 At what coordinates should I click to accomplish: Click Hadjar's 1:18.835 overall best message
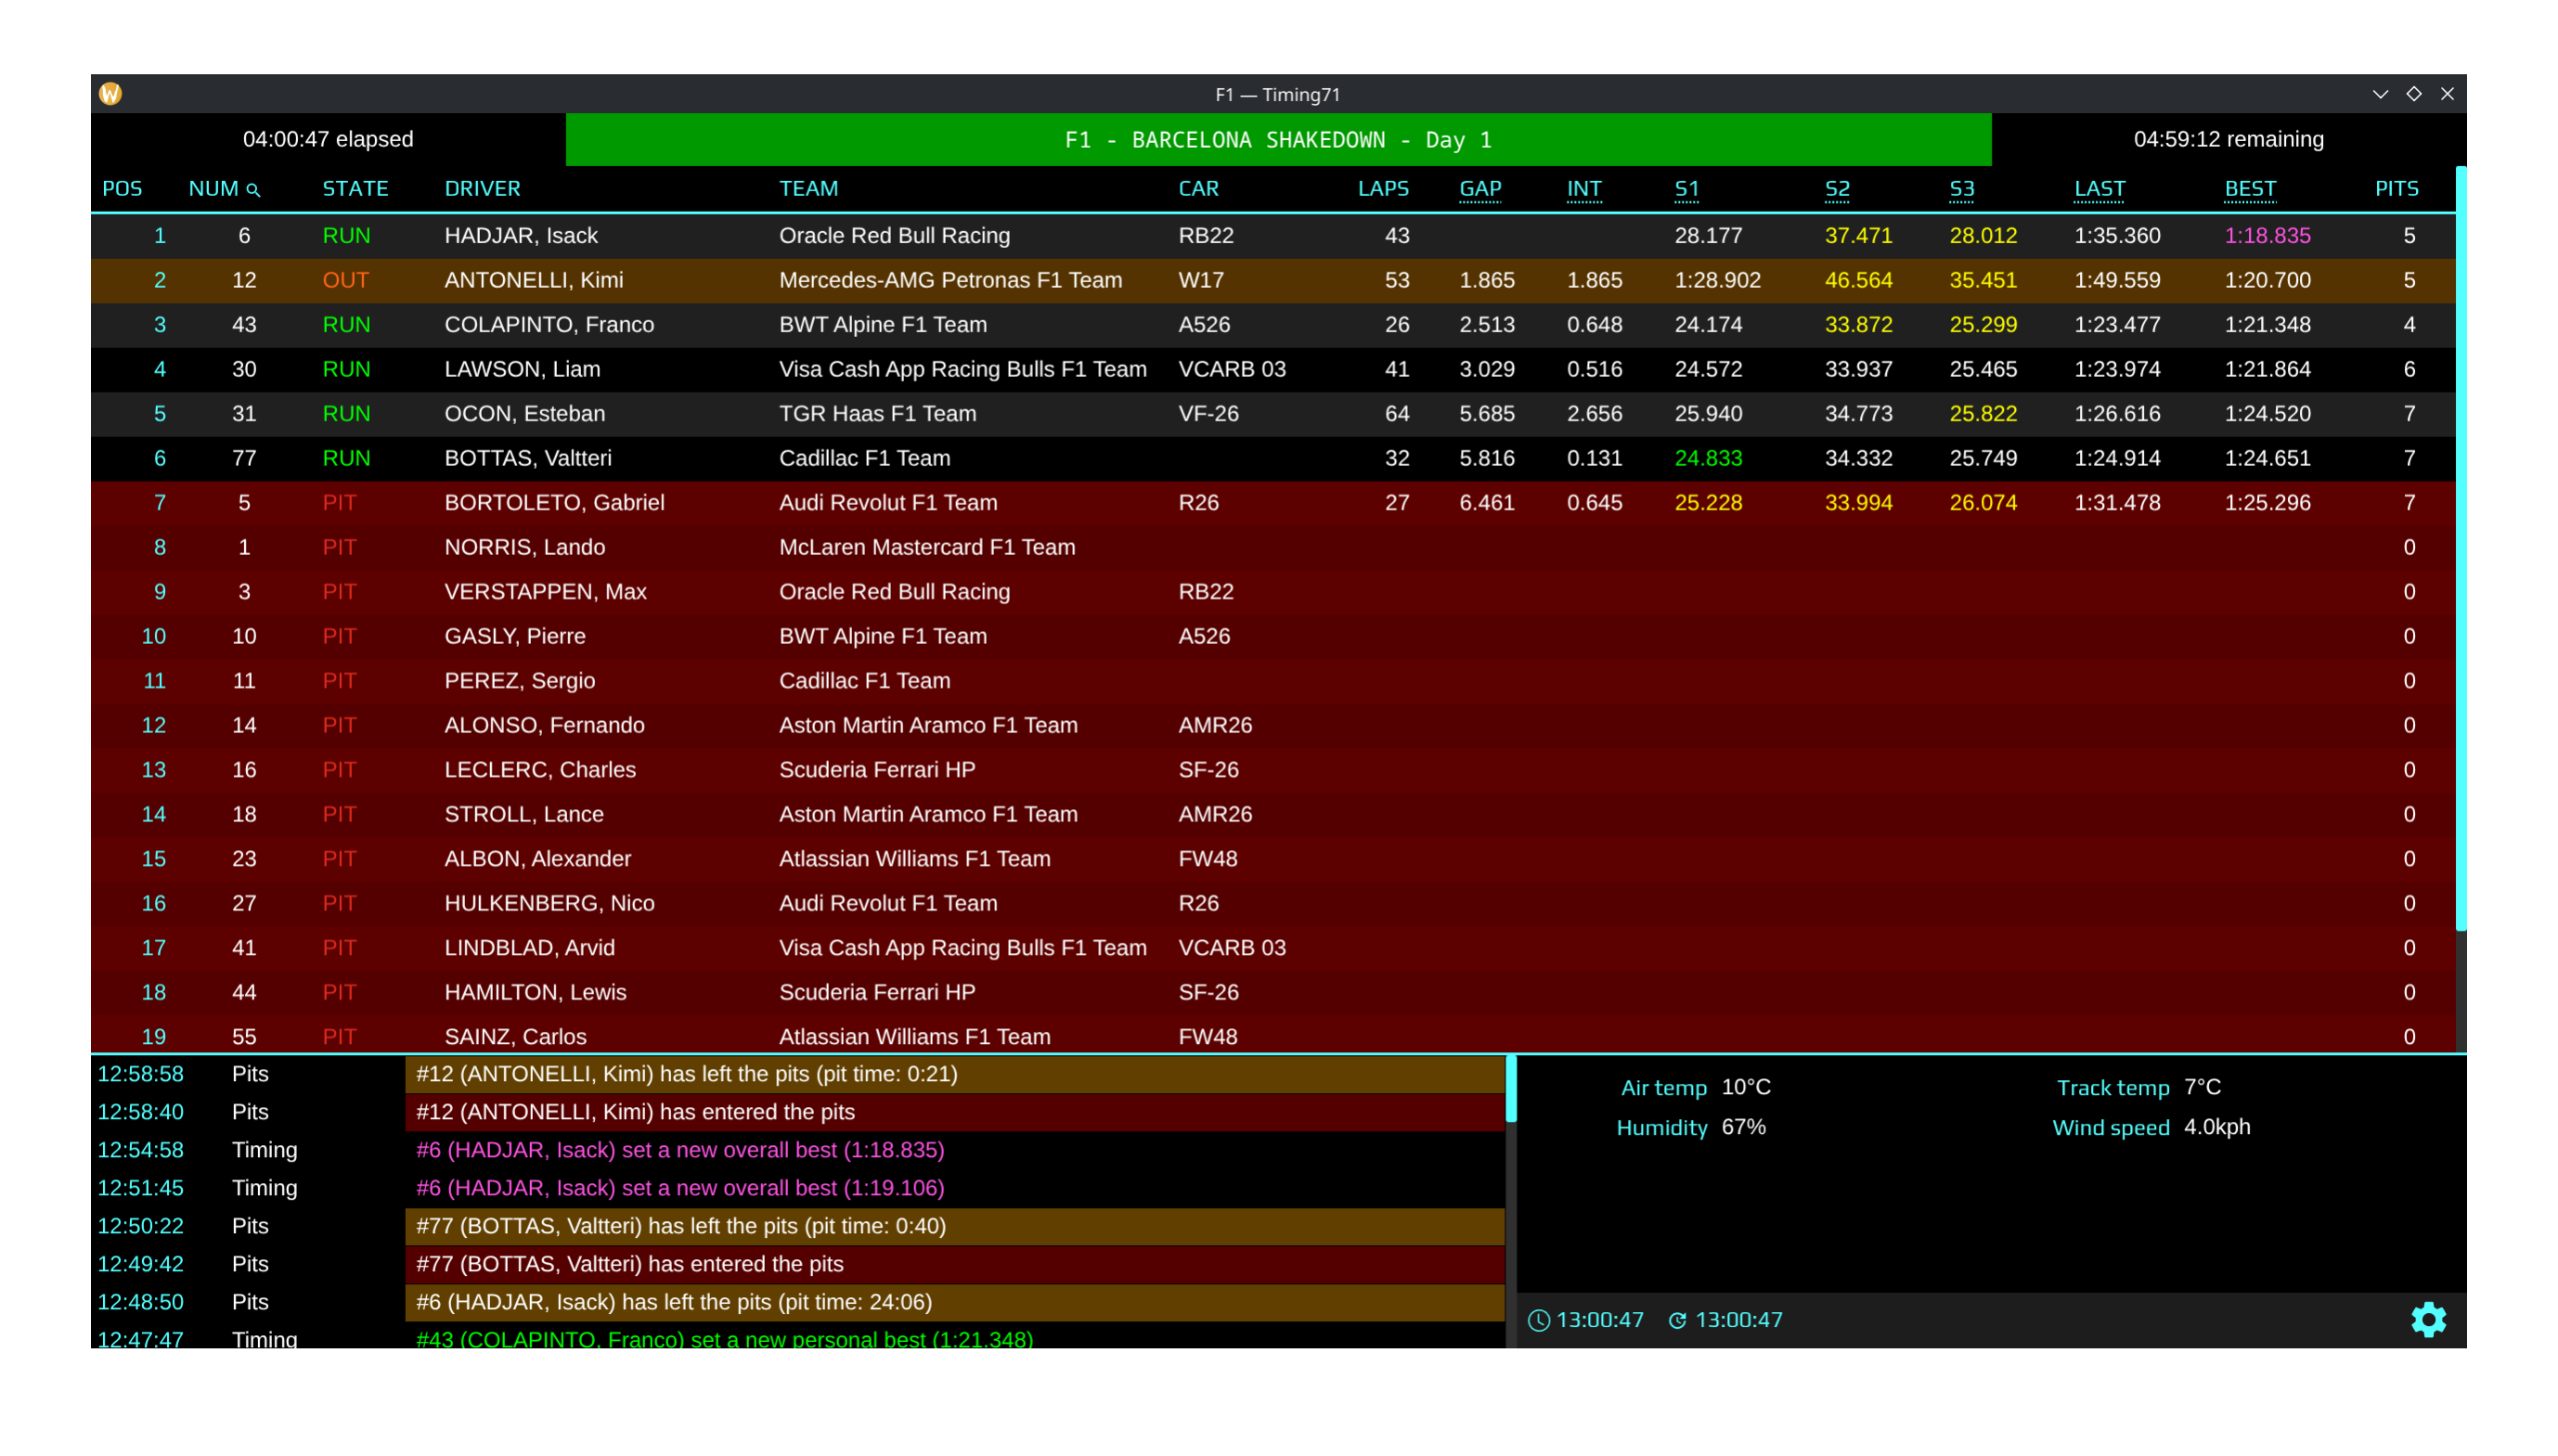[x=679, y=1149]
